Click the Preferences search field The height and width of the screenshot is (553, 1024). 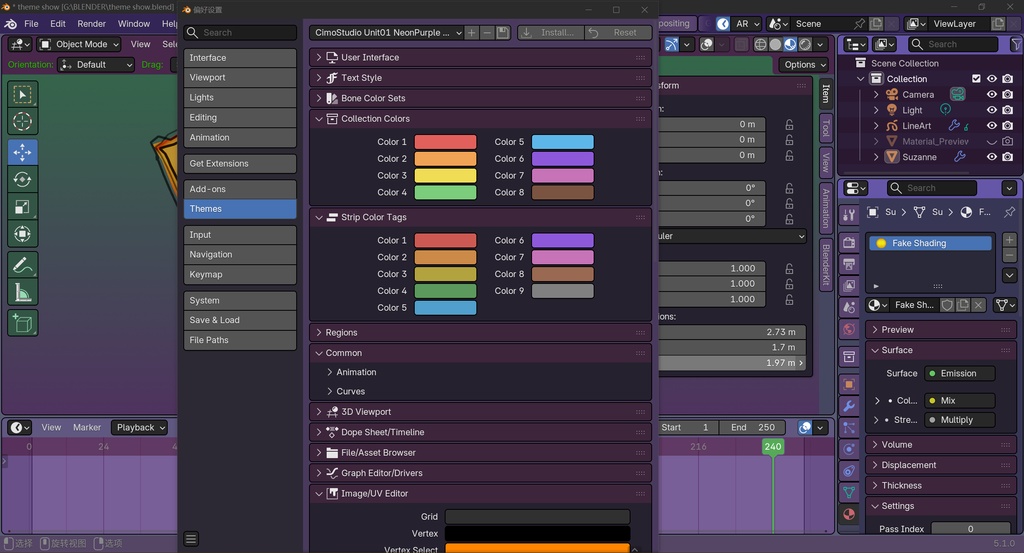(x=240, y=33)
